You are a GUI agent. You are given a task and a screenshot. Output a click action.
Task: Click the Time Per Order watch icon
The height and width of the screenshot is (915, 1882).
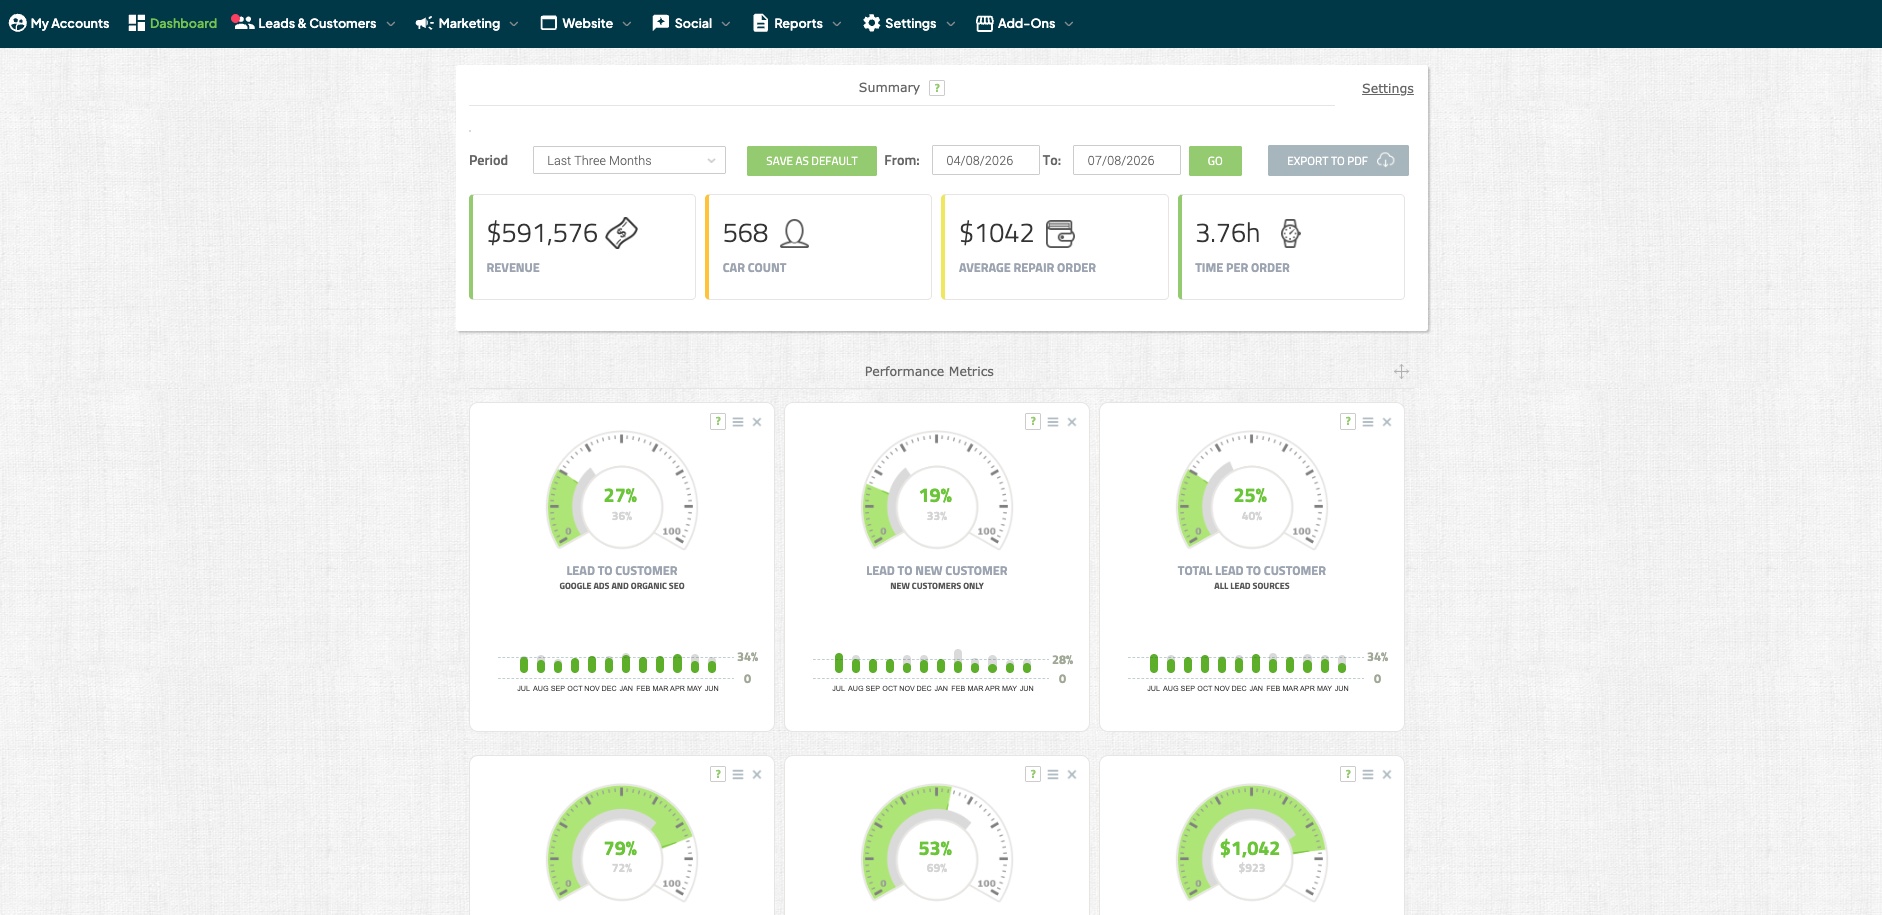[x=1291, y=233]
